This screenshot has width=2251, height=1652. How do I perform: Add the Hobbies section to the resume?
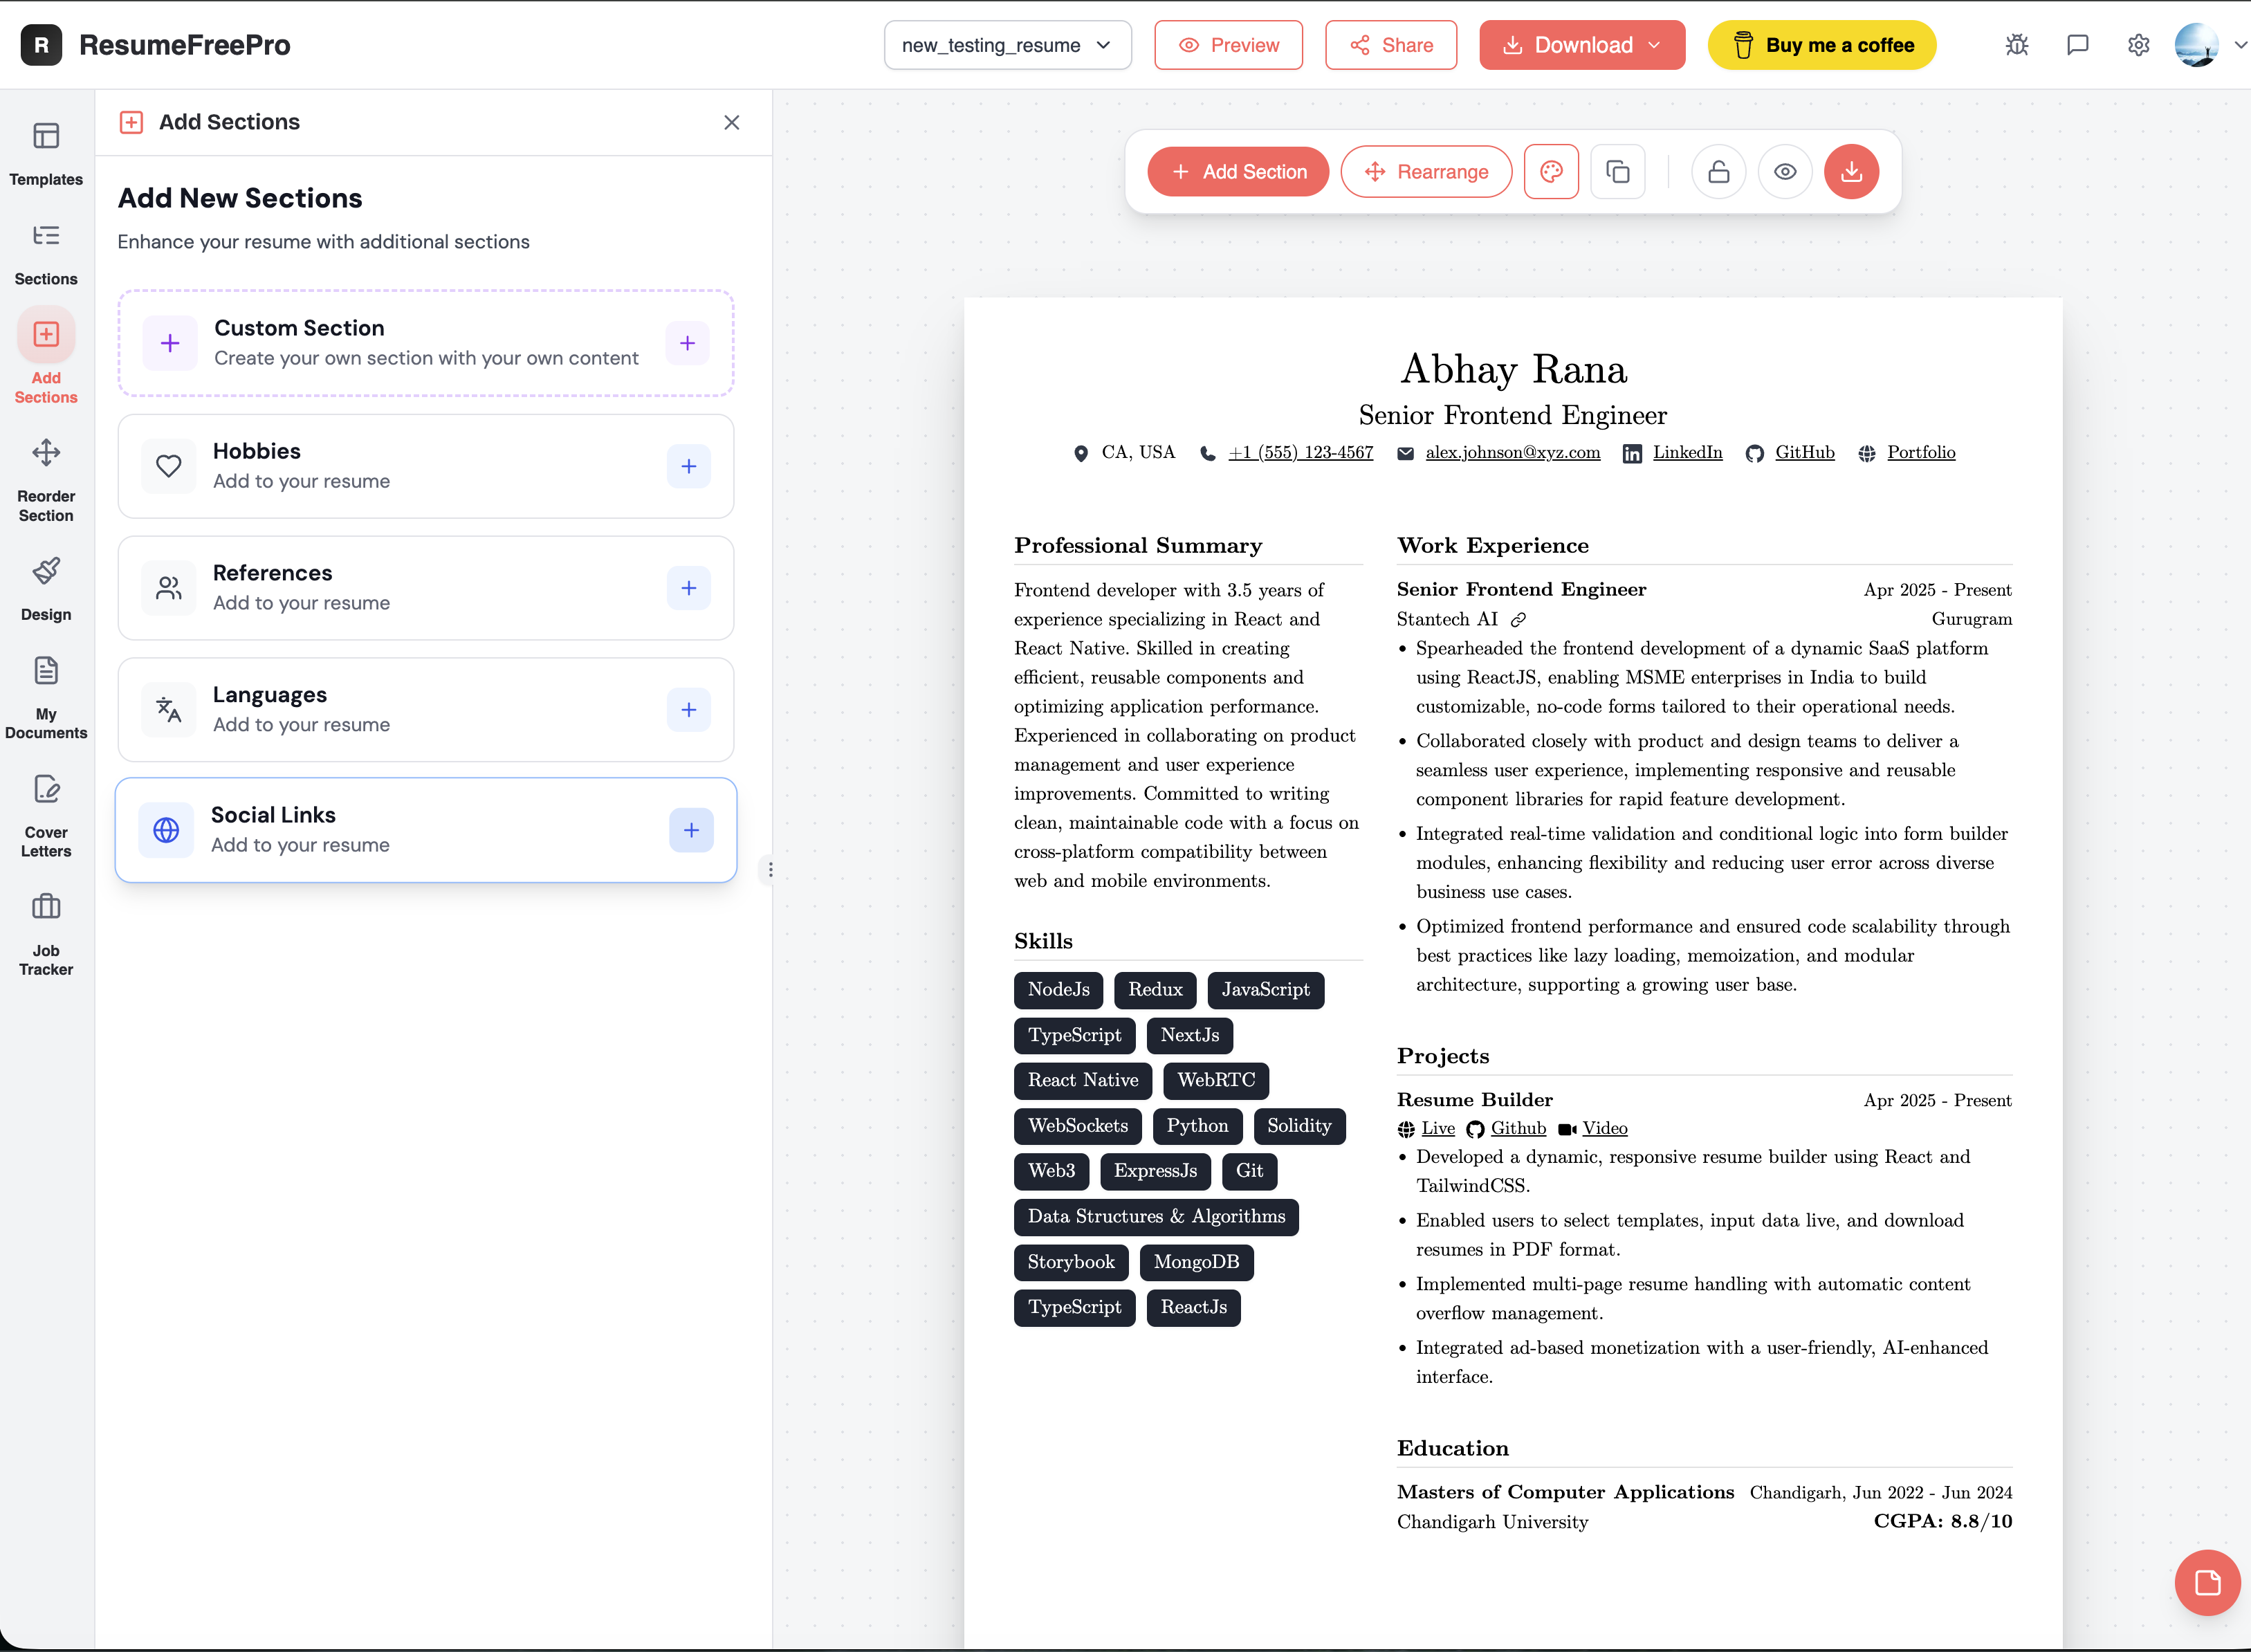688,466
